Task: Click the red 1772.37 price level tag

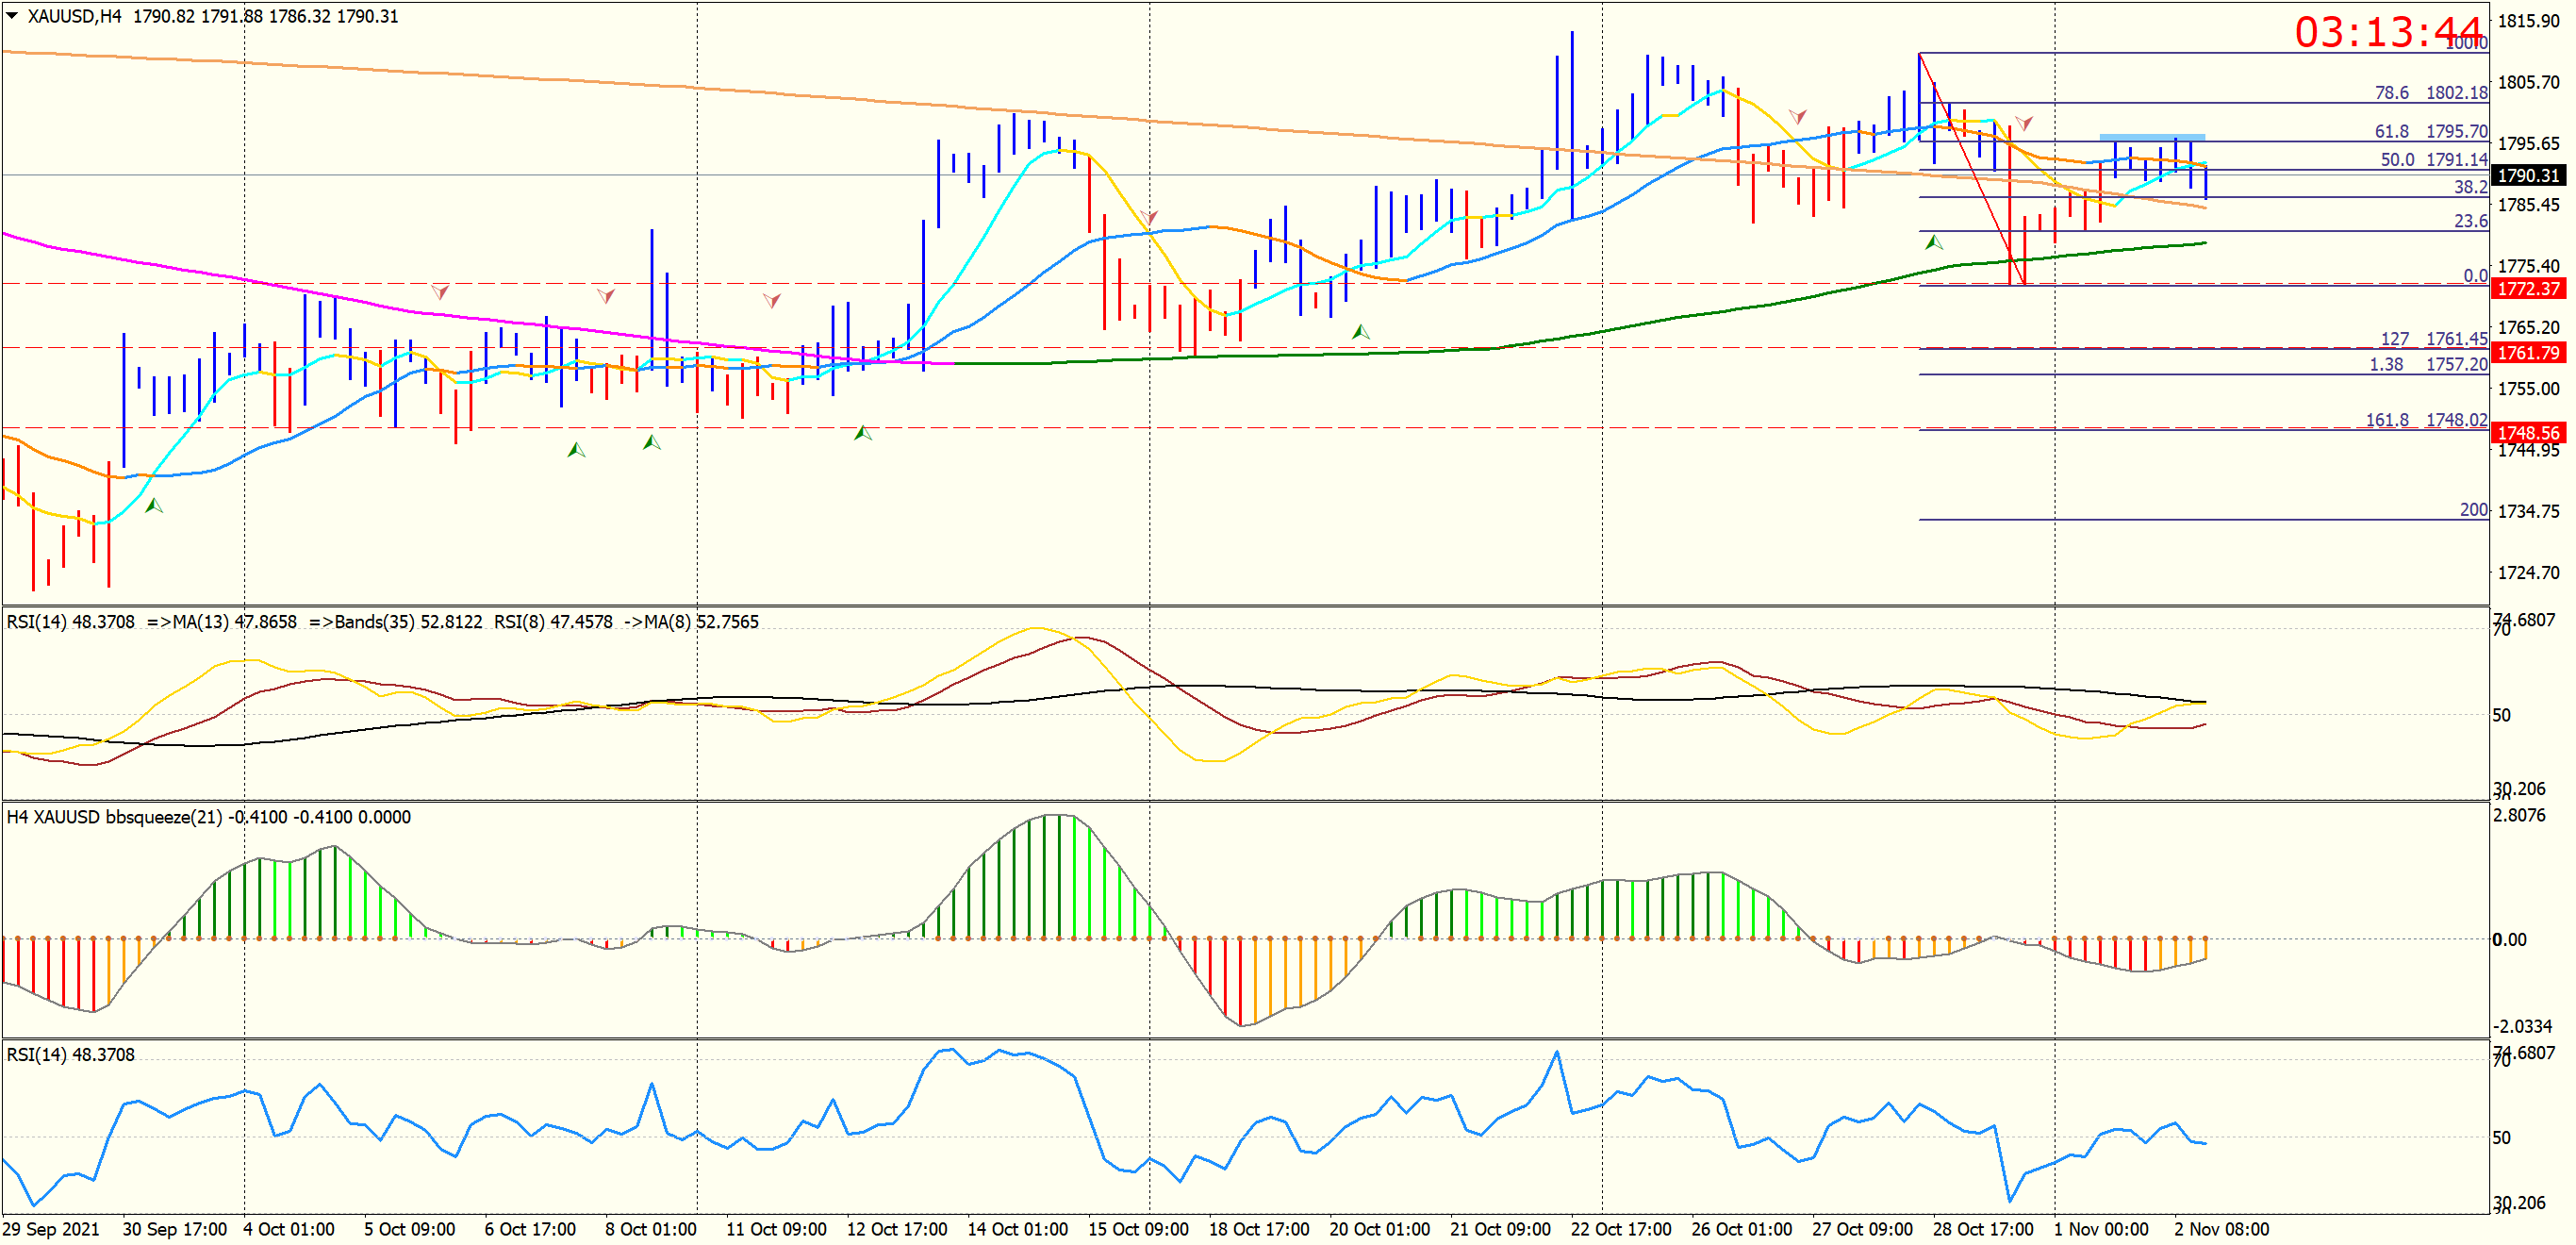Action: pos(2528,289)
